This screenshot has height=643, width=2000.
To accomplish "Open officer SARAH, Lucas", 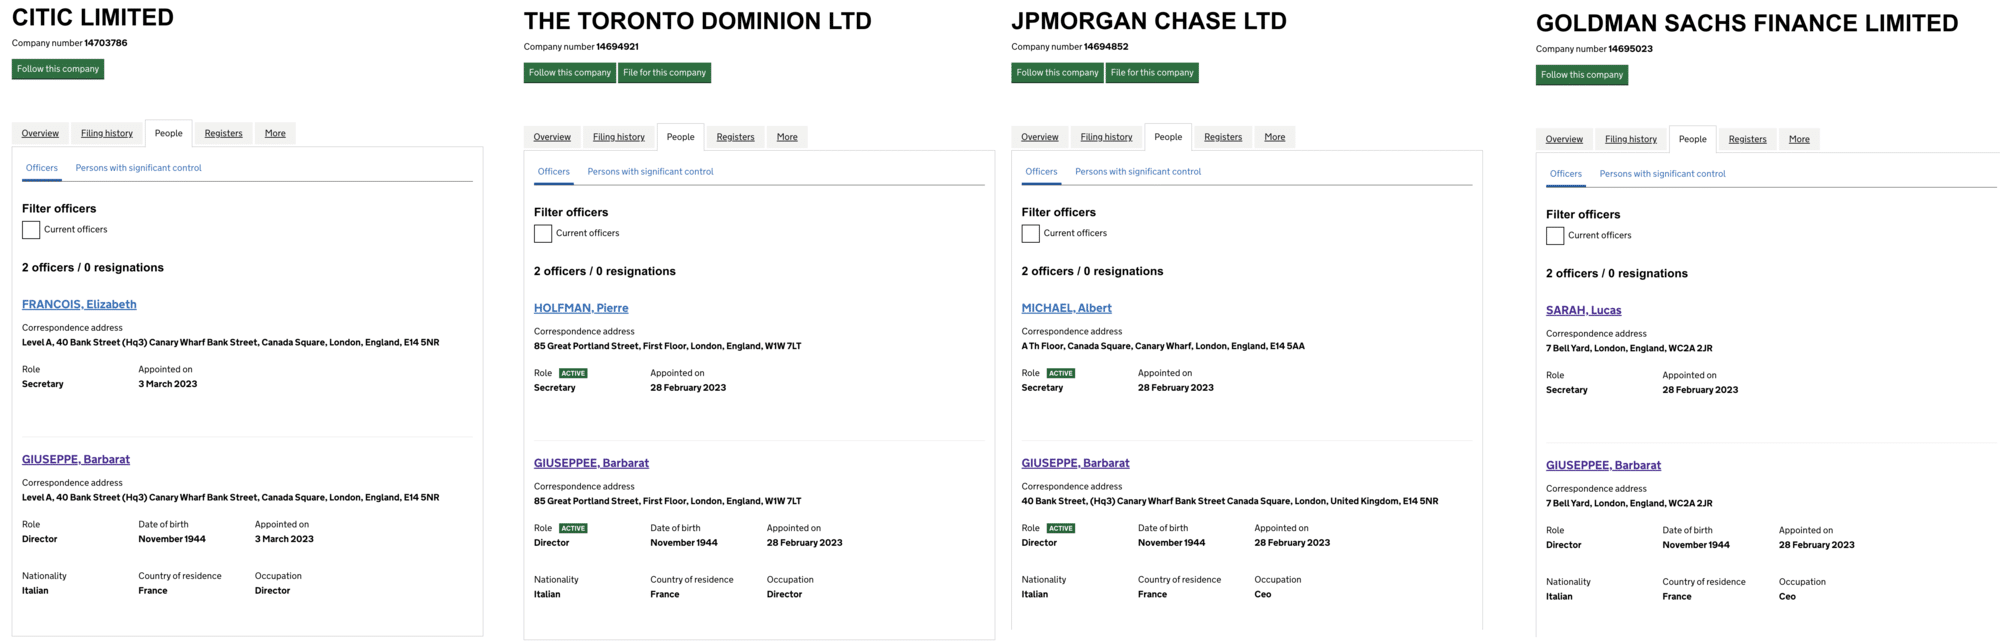I will (1584, 310).
